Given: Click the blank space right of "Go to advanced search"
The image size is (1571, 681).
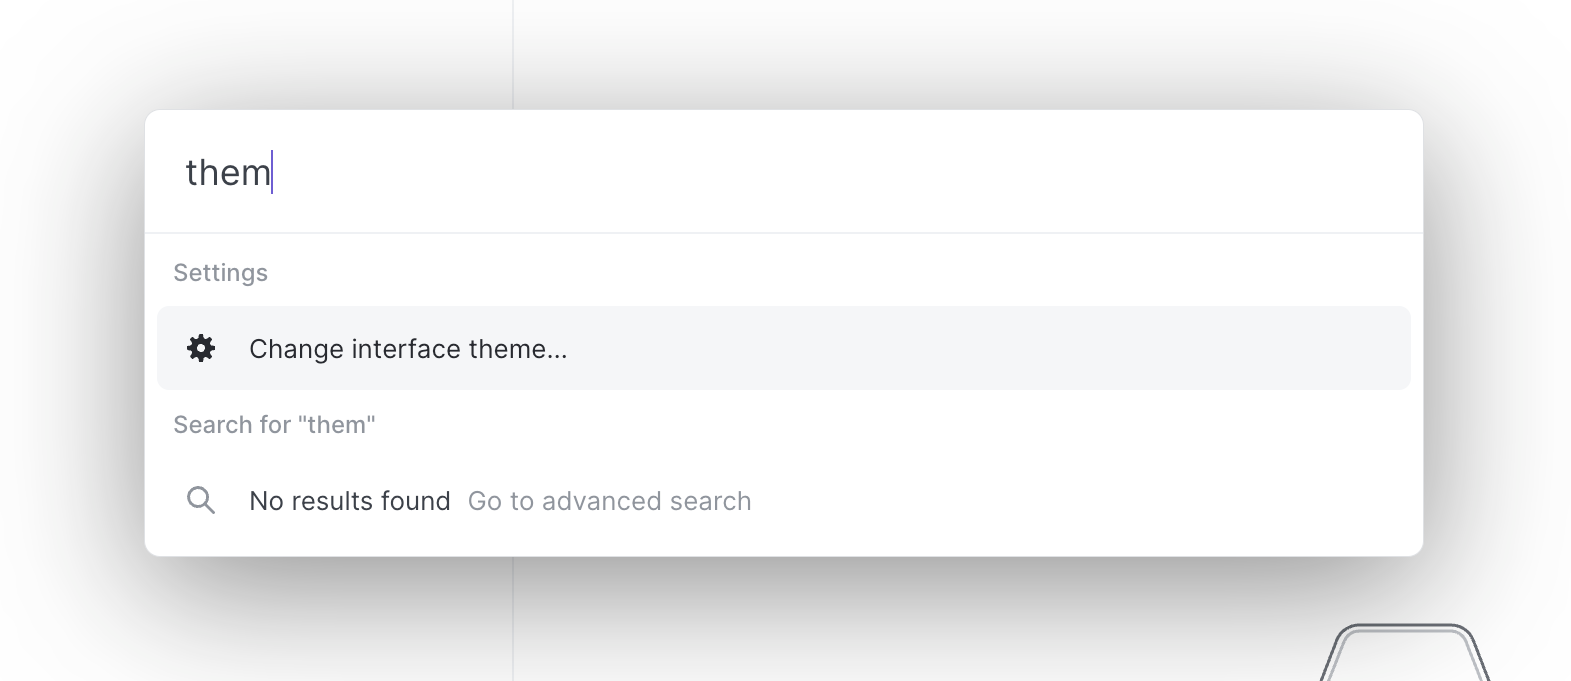Looking at the screenshot, I should (x=1050, y=501).
